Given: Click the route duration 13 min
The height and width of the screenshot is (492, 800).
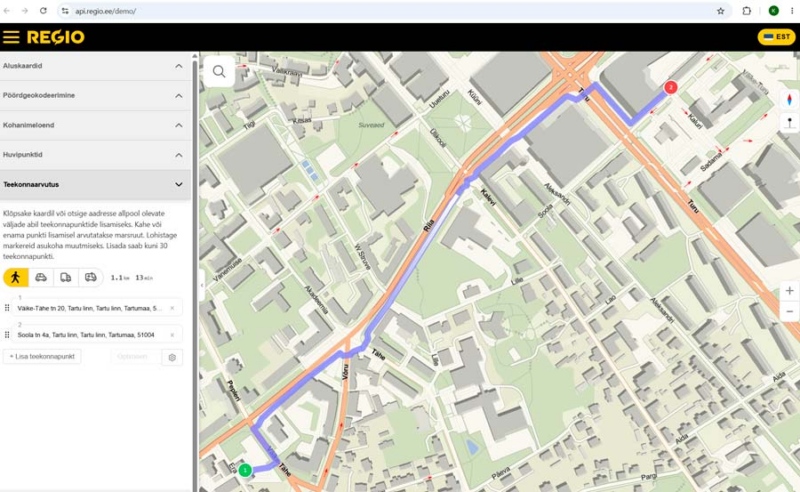Looking at the screenshot, I should tap(144, 278).
